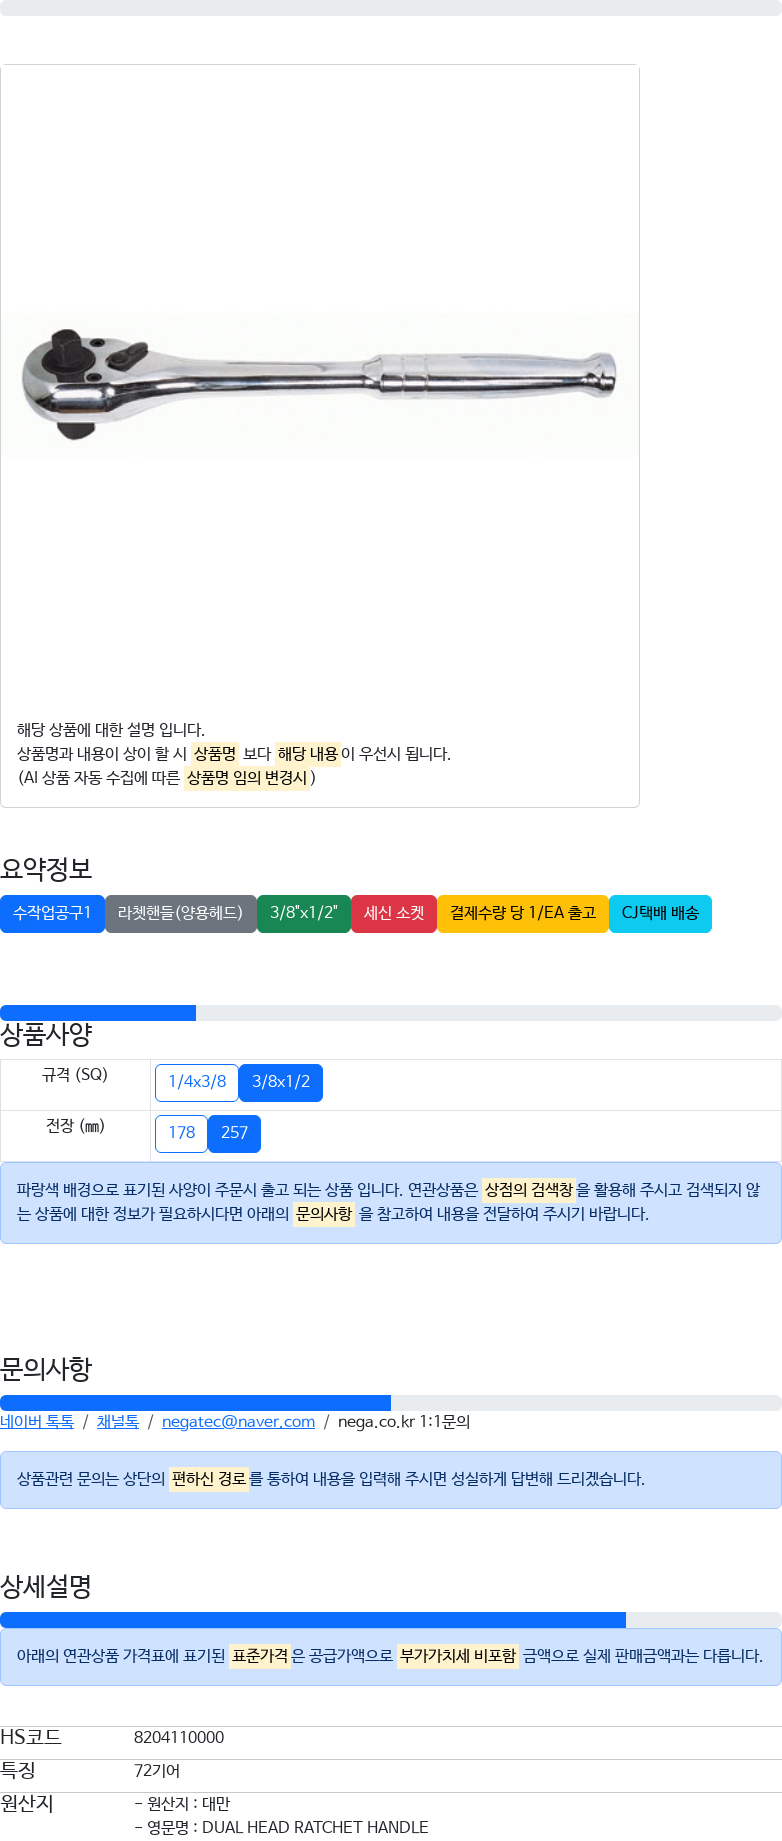Open the 네이버 톡톡 link
This screenshot has width=782, height=1841.
[37, 1422]
